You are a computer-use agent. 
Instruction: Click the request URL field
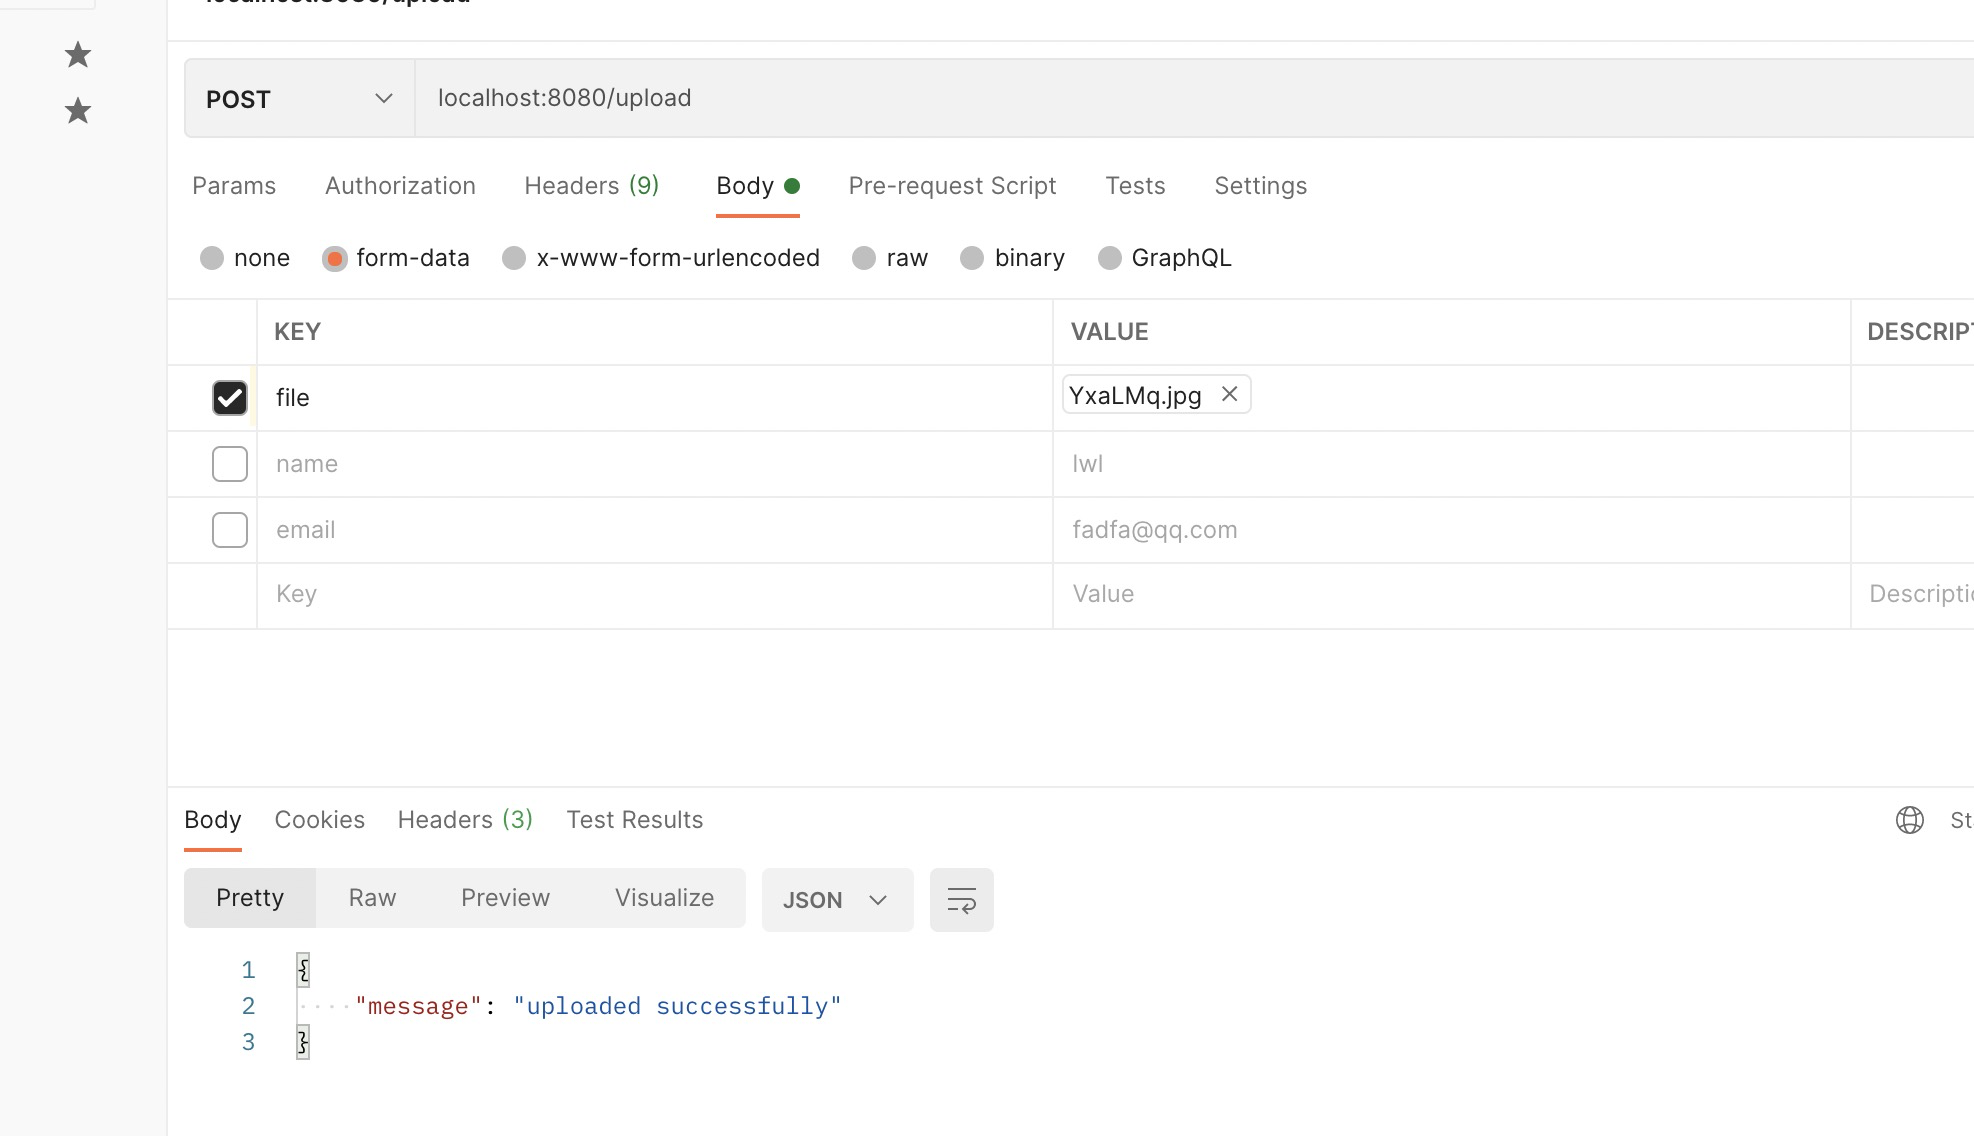pyautogui.click(x=1194, y=98)
